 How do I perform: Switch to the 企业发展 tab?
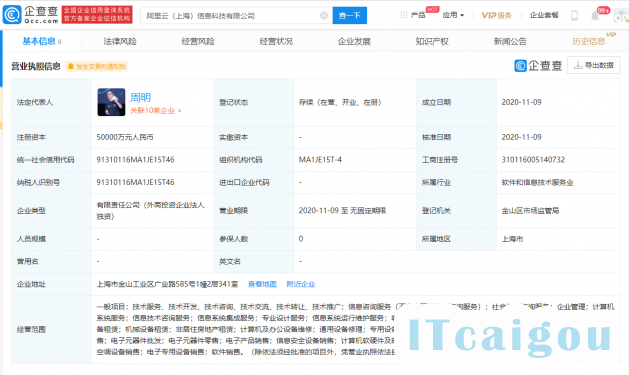[x=354, y=41]
